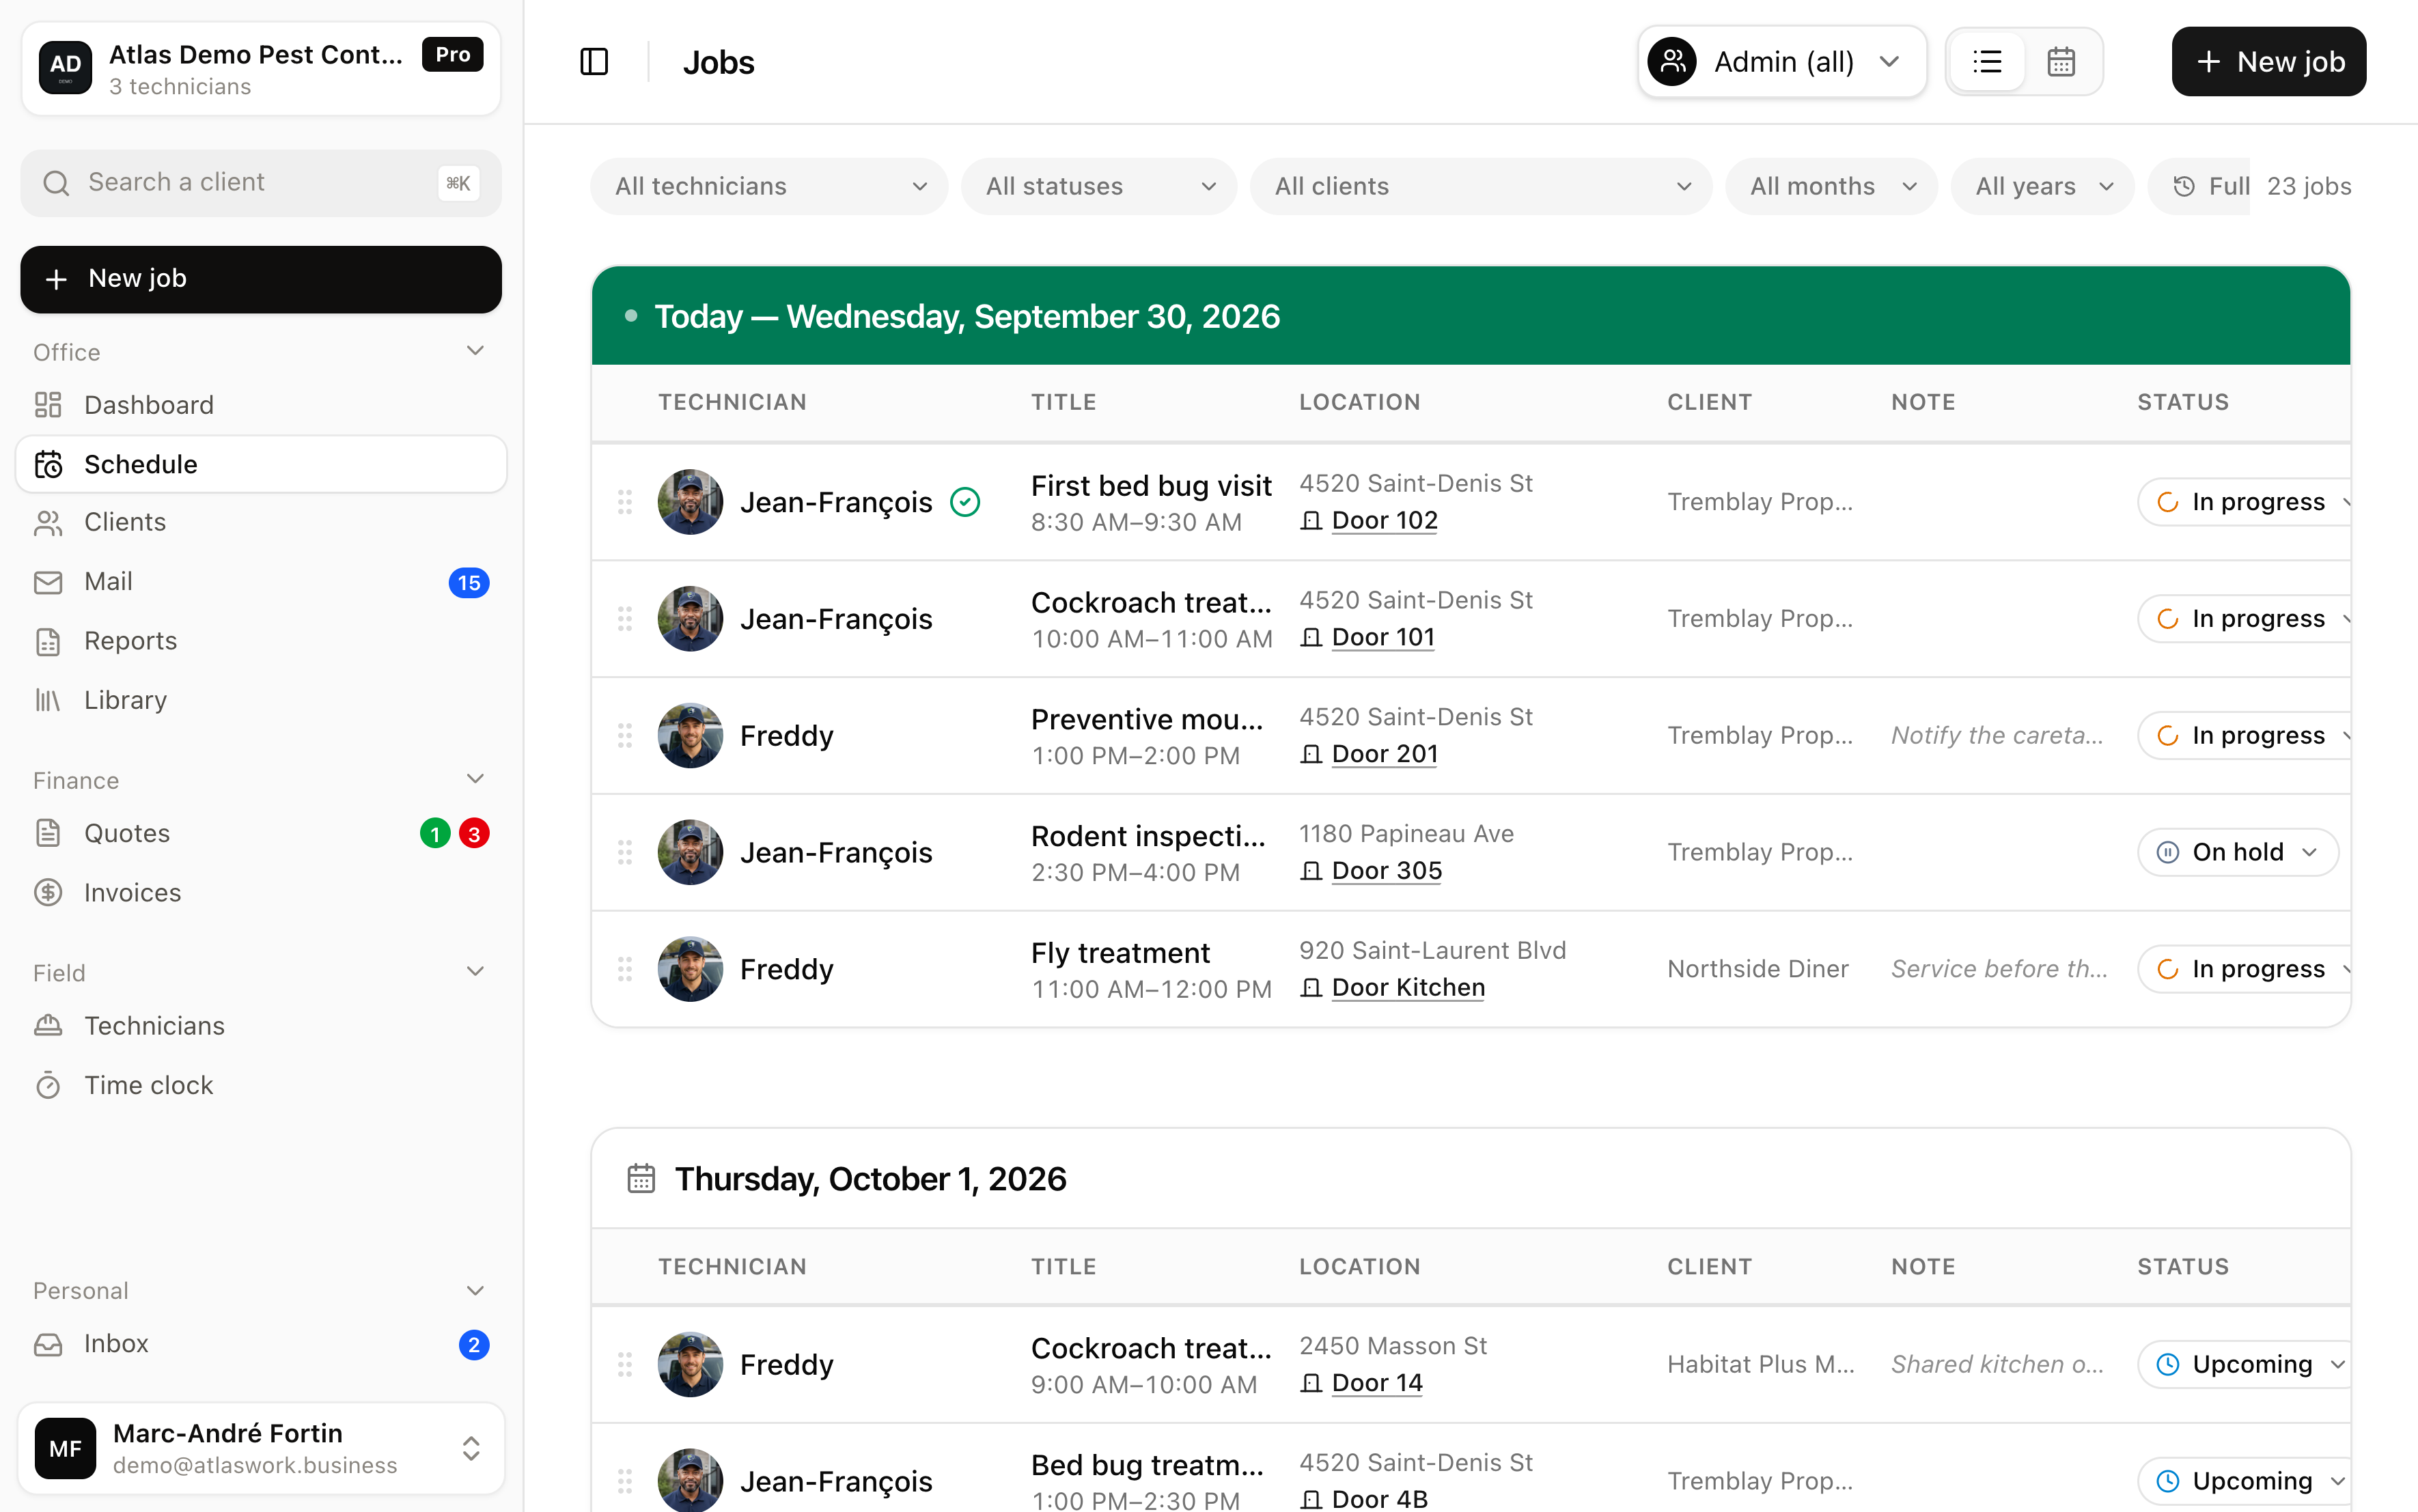
Task: Open the personal Inbox
Action: point(261,1344)
